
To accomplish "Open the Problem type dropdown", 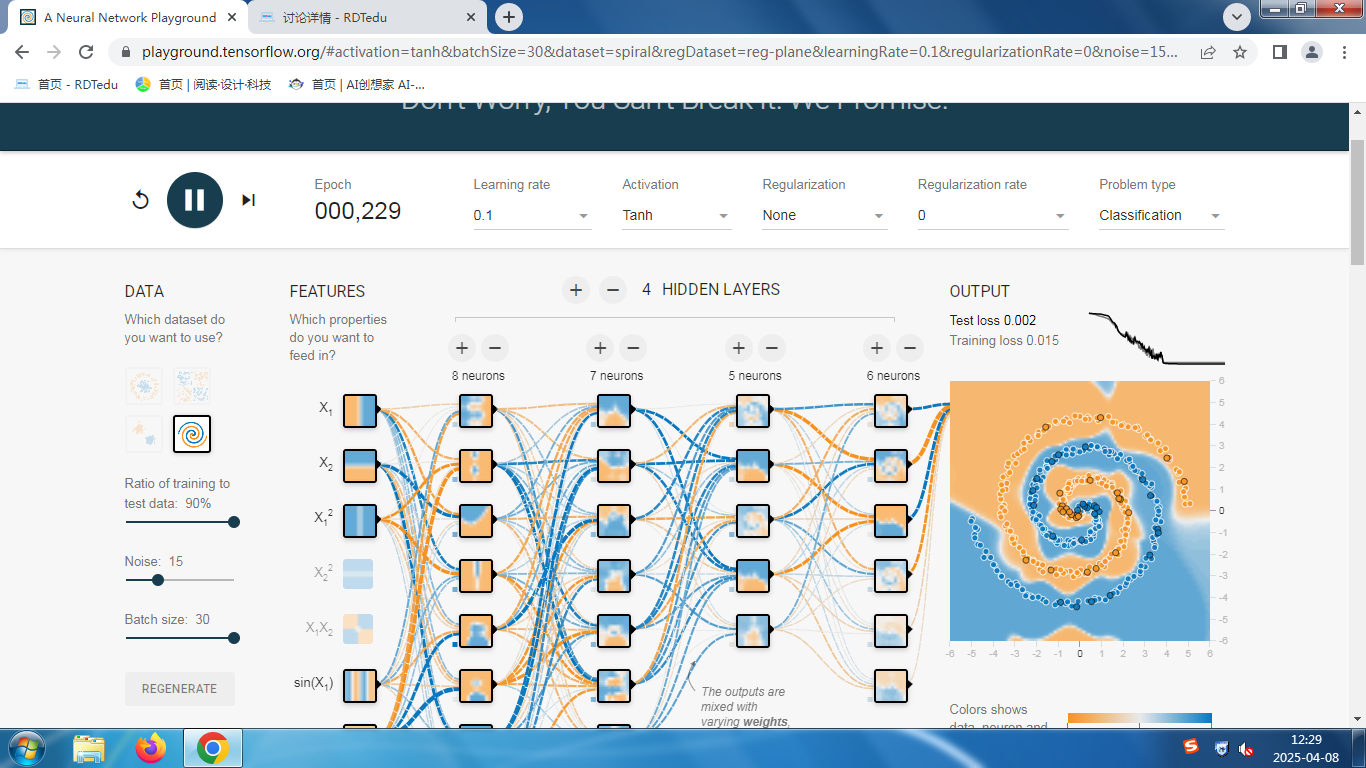I will 1161,215.
